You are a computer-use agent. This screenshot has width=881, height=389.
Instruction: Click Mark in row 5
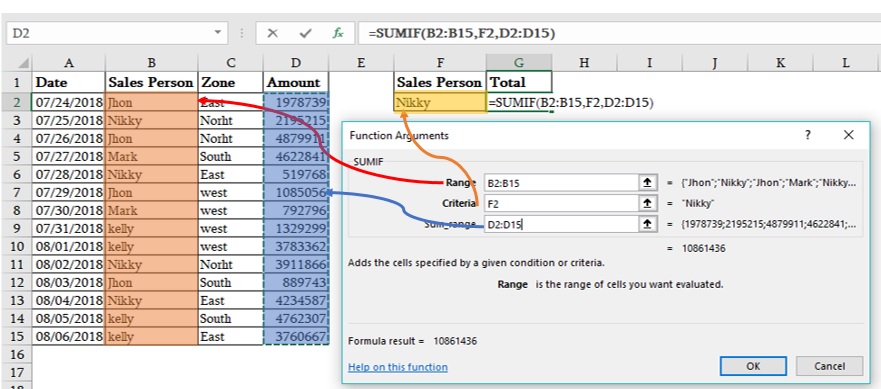[152, 156]
